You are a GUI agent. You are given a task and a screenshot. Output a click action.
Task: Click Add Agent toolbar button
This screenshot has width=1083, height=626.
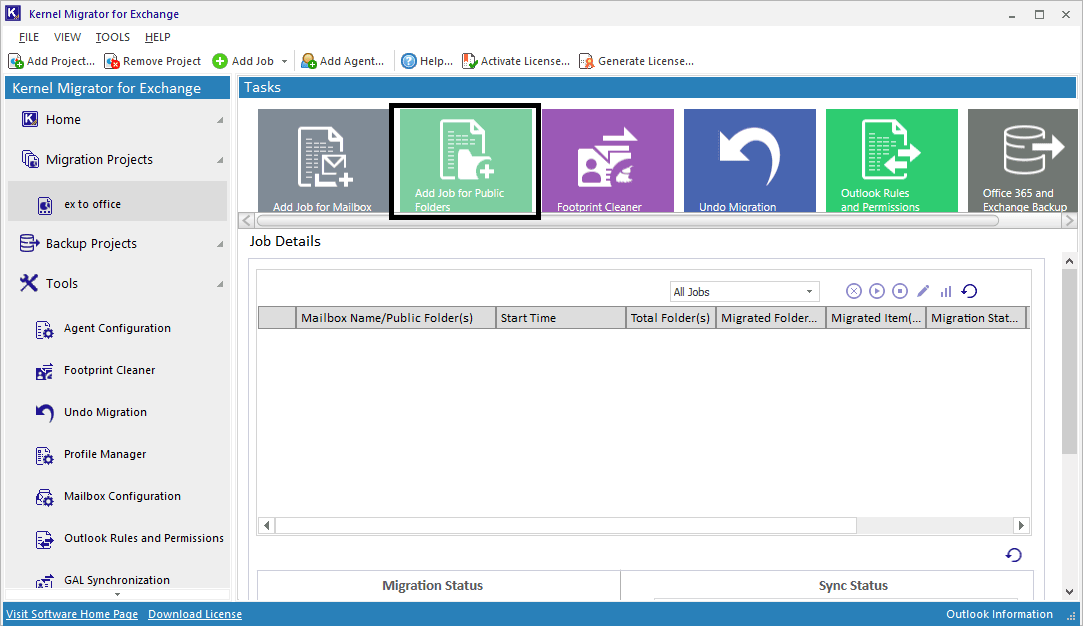(x=343, y=61)
